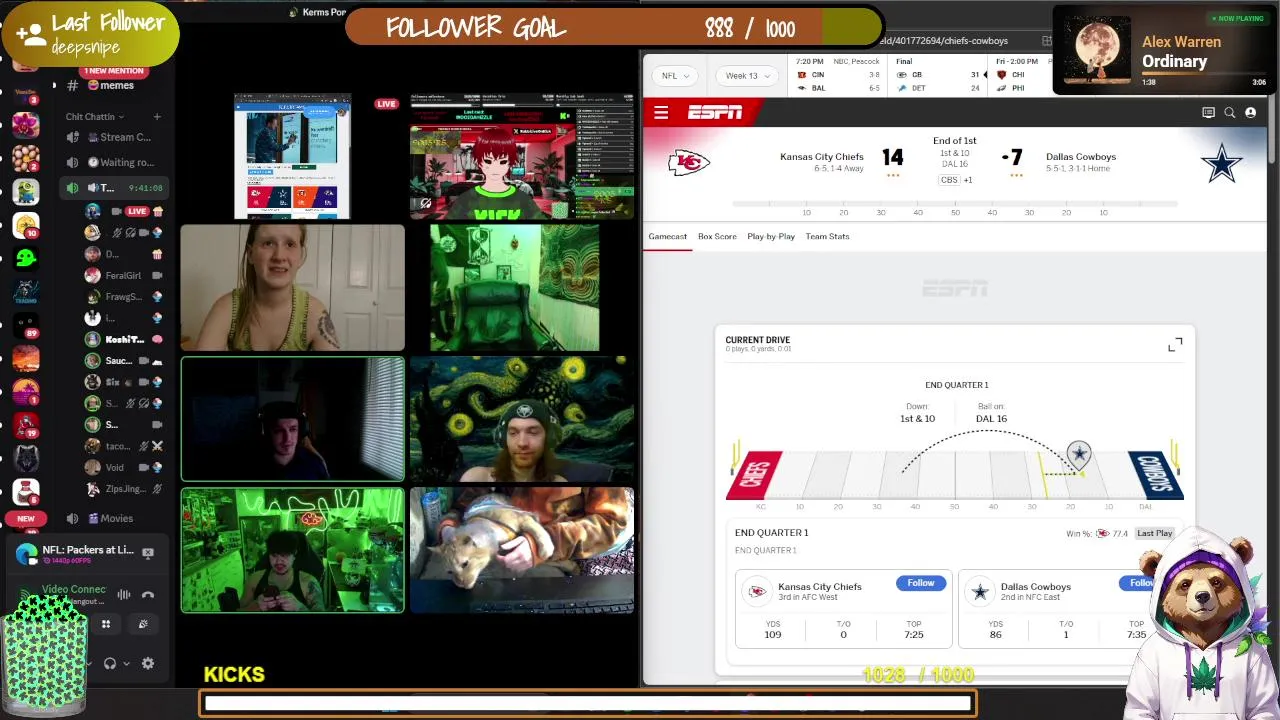Switch to the Gamecast tab
The height and width of the screenshot is (720, 1280).
[667, 237]
